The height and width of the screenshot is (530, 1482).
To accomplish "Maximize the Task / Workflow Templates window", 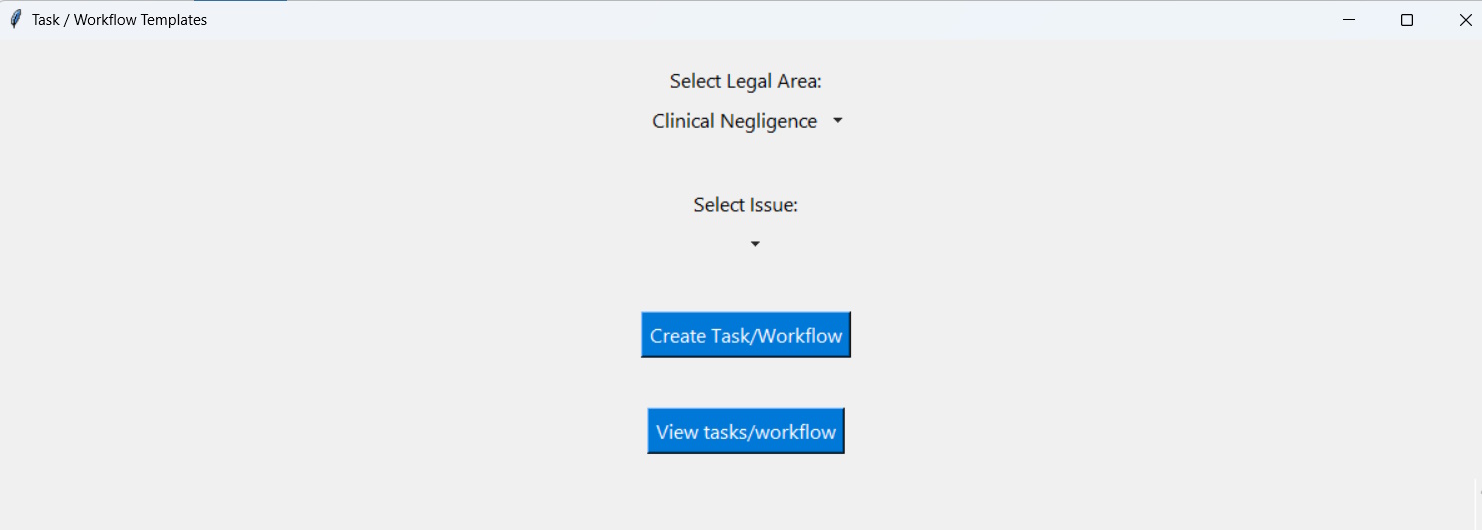I will [1407, 20].
